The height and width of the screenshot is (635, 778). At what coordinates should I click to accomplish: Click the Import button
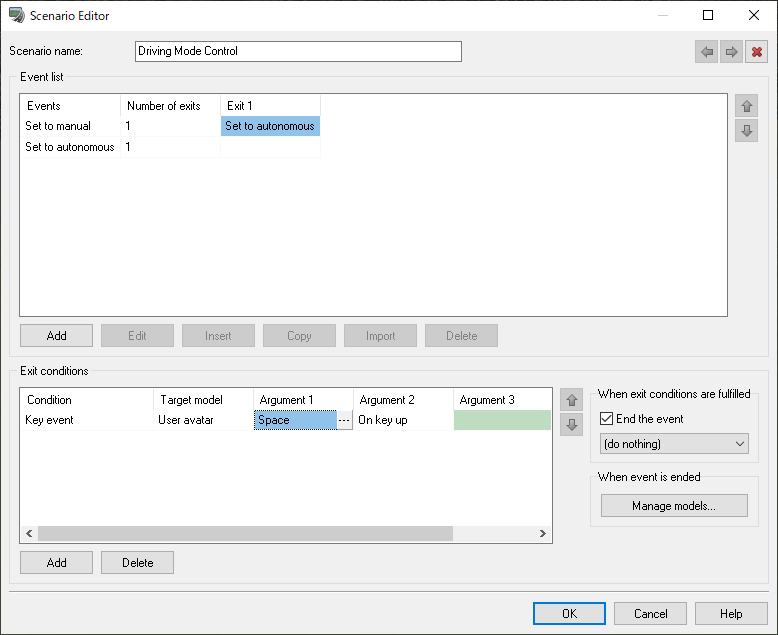pos(381,336)
